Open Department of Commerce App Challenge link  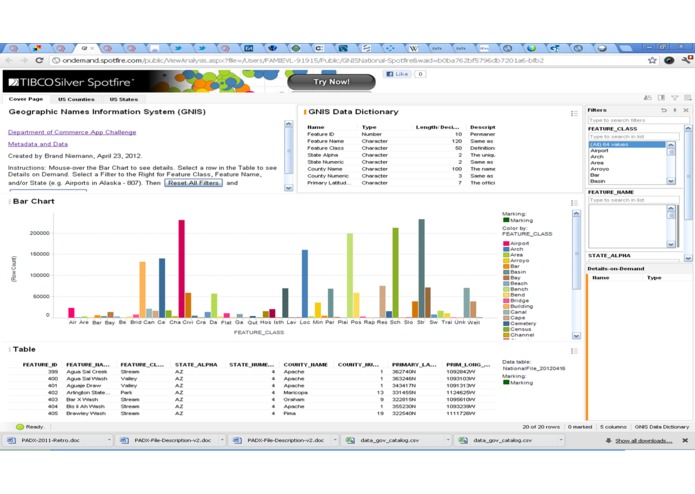tap(72, 132)
